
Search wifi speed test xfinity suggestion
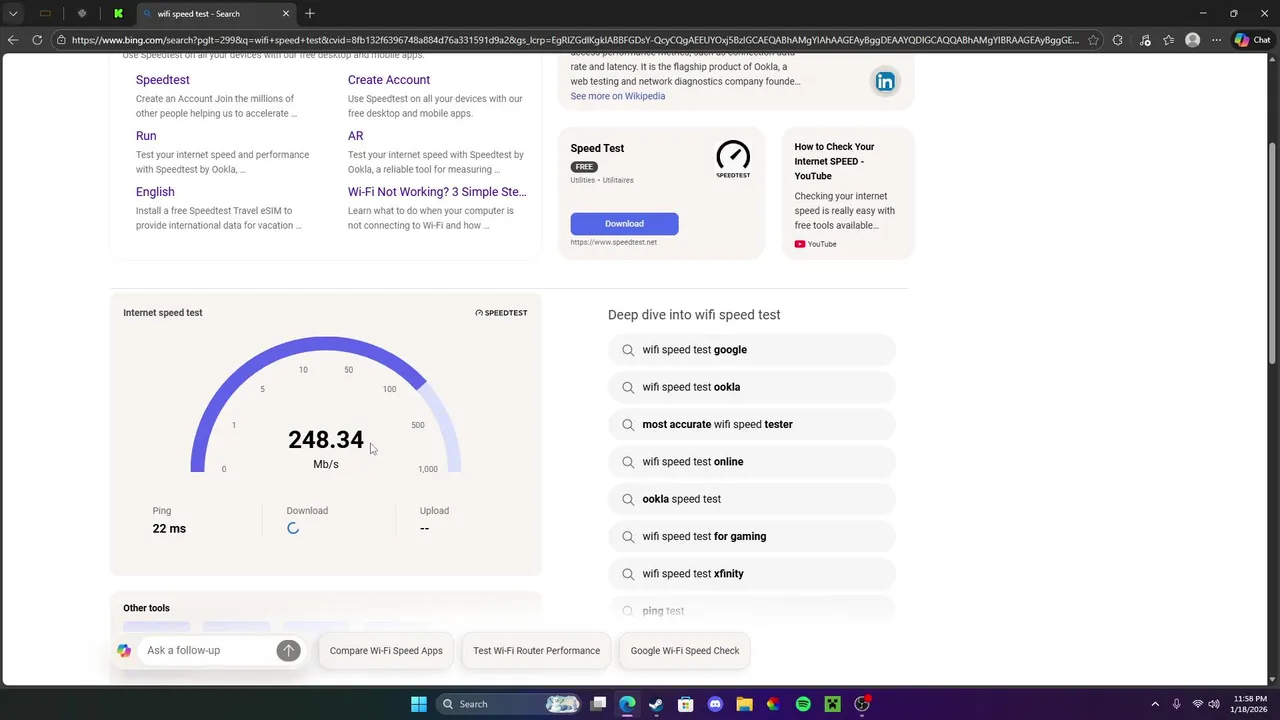pos(751,574)
